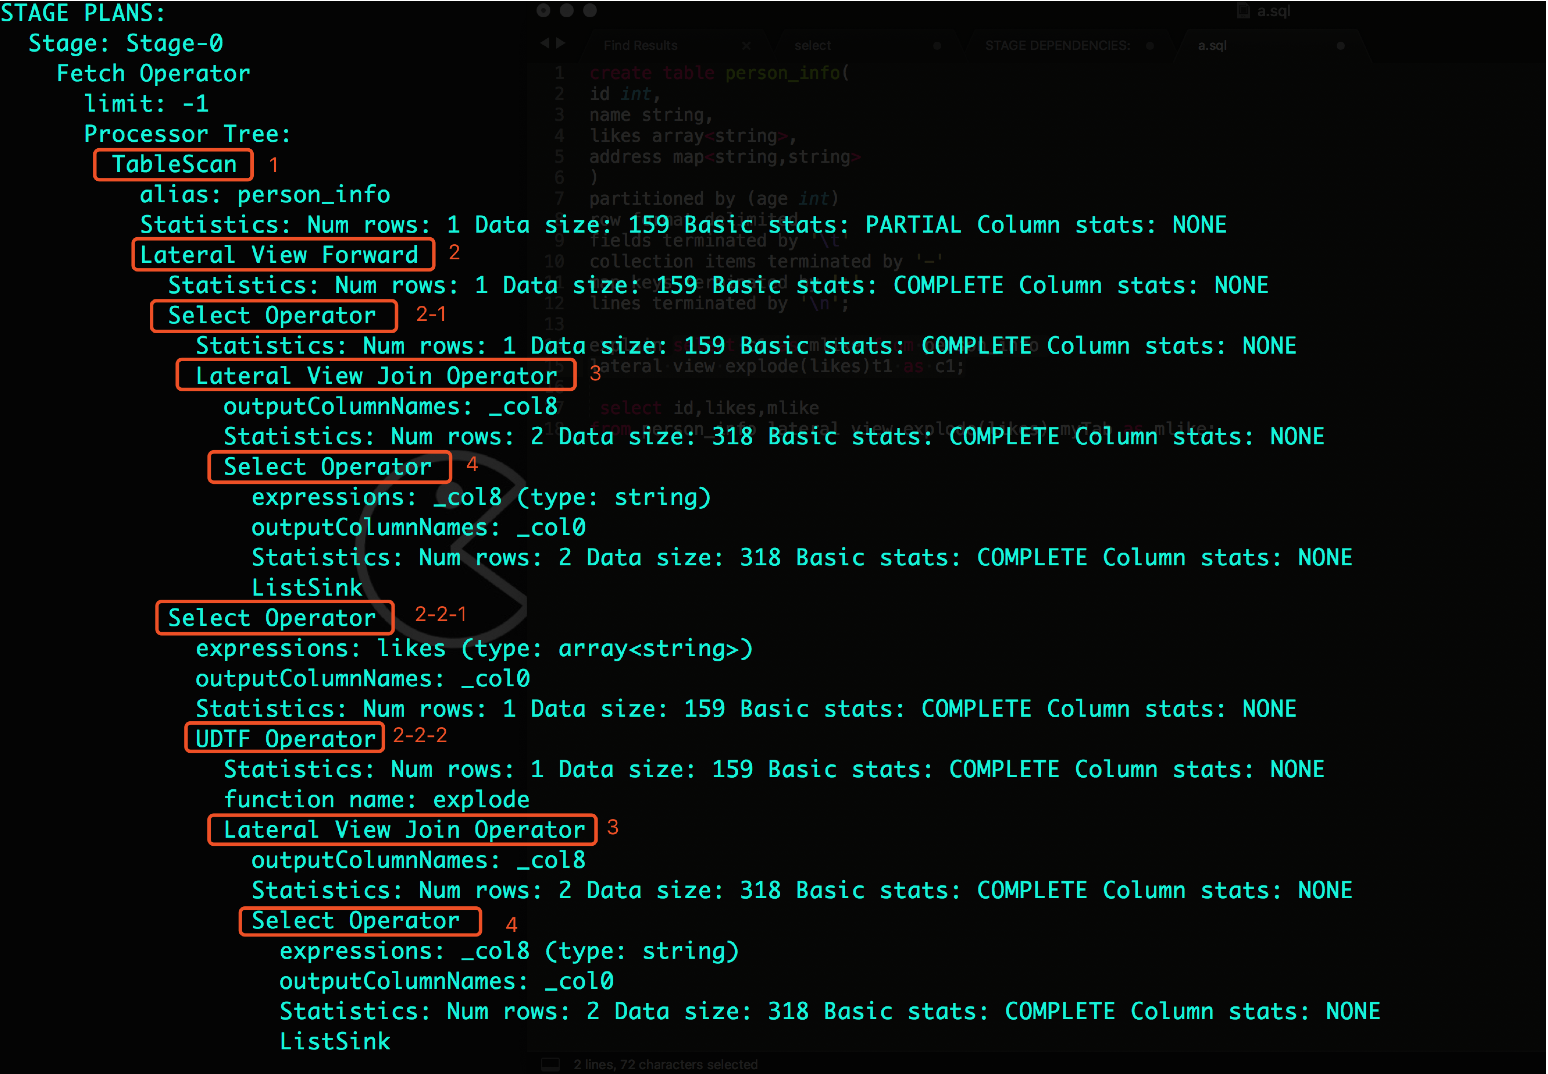This screenshot has height=1074, width=1548.
Task: Click the 'name string,' line in Sublime
Action: 651,115
